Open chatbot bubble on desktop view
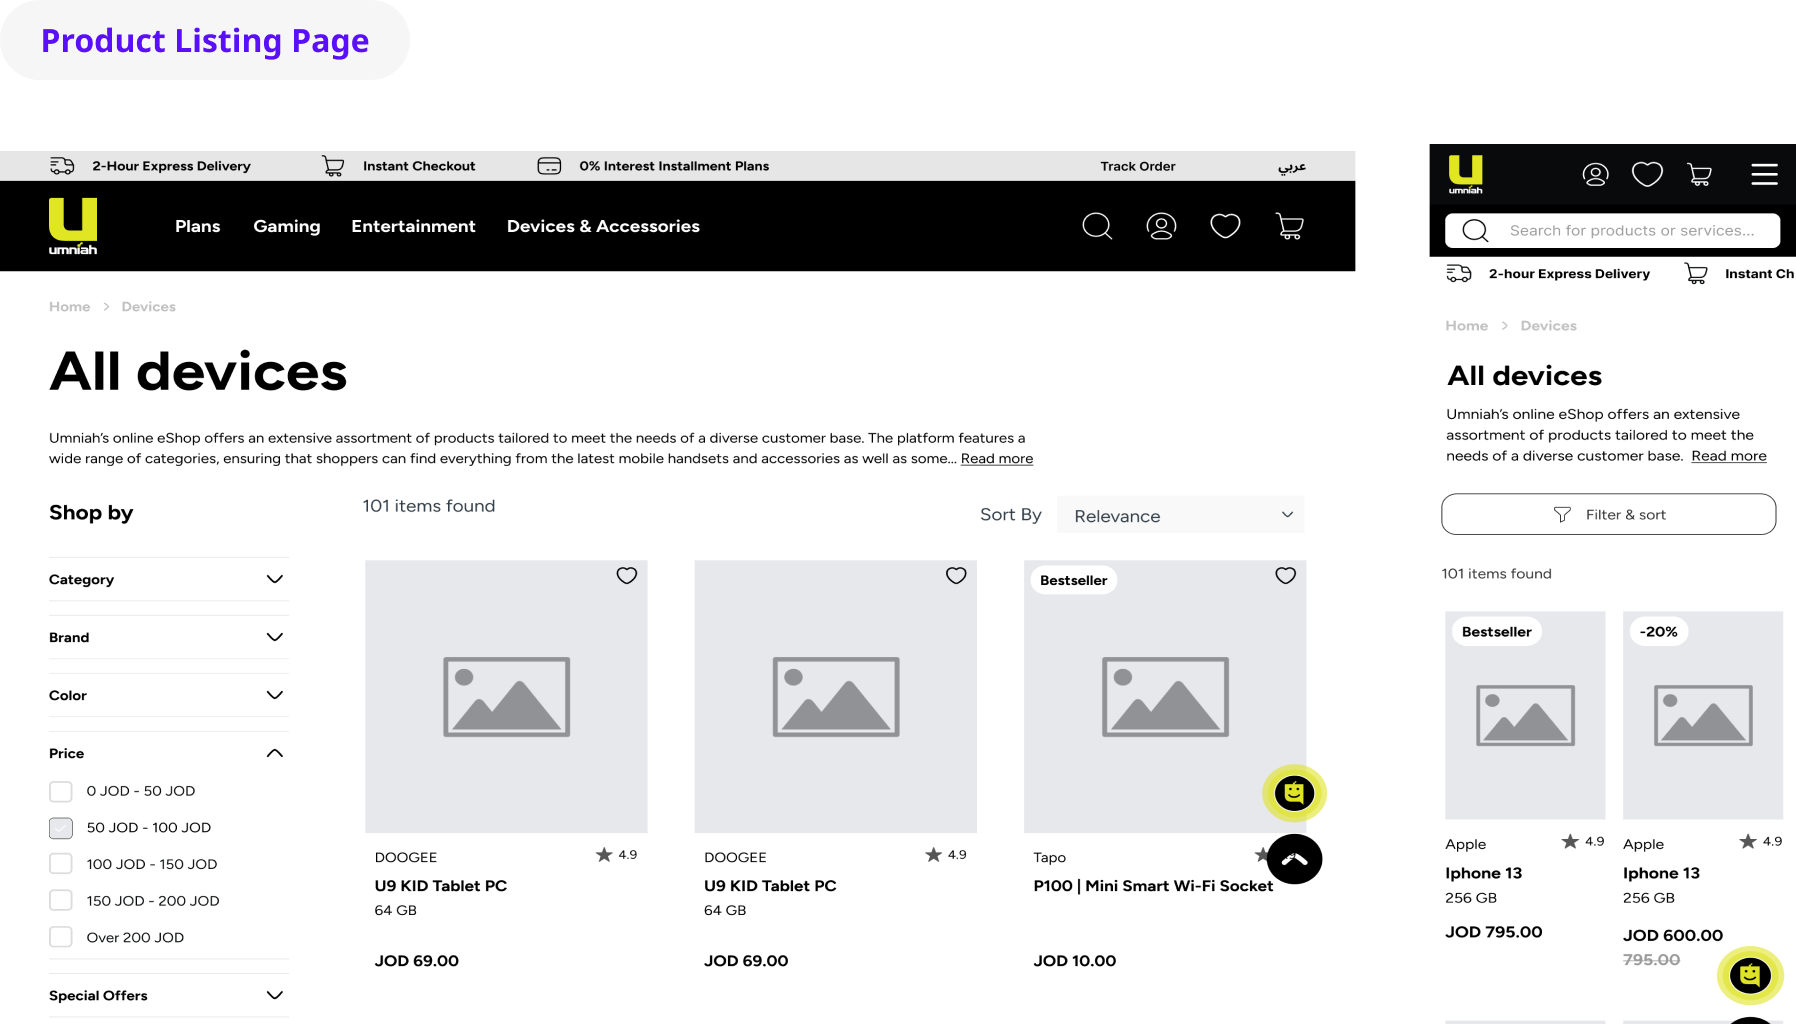 1294,793
